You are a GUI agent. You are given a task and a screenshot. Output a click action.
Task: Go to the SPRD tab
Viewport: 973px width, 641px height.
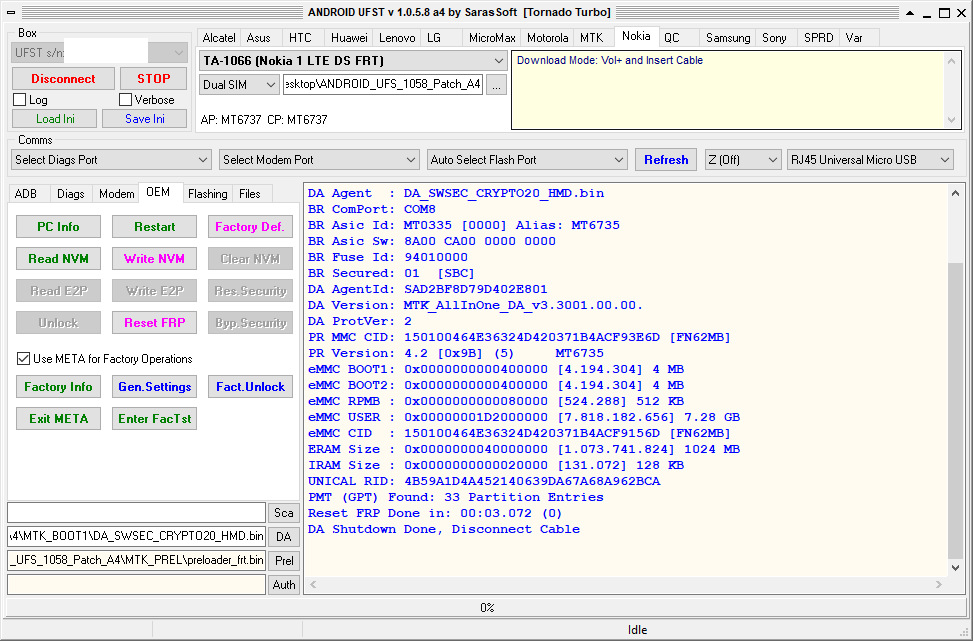coord(818,38)
